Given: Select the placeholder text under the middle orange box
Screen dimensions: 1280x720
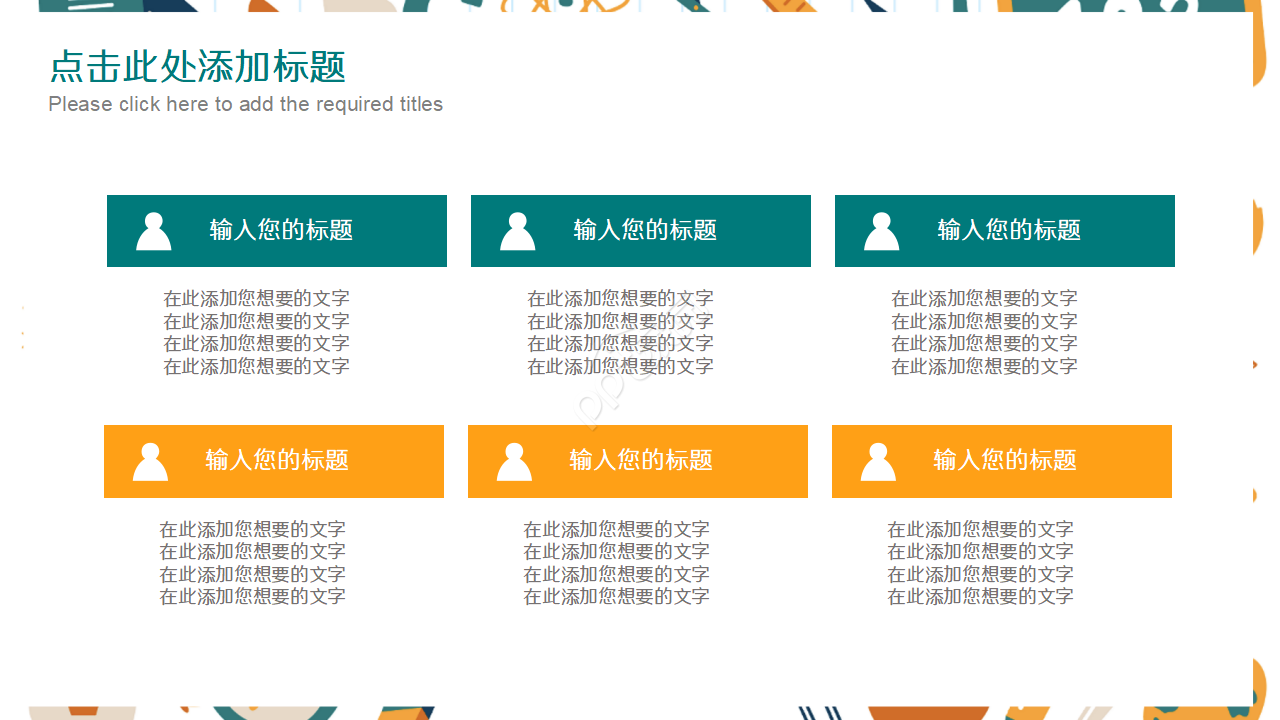Looking at the screenshot, I should tap(615, 563).
